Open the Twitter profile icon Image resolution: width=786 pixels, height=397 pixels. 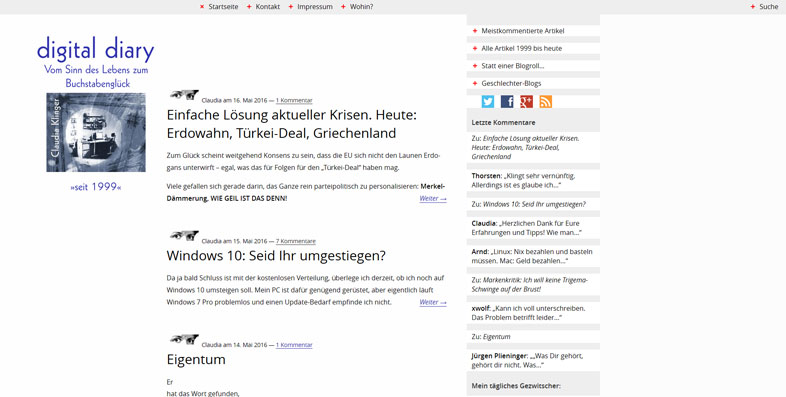(488, 102)
